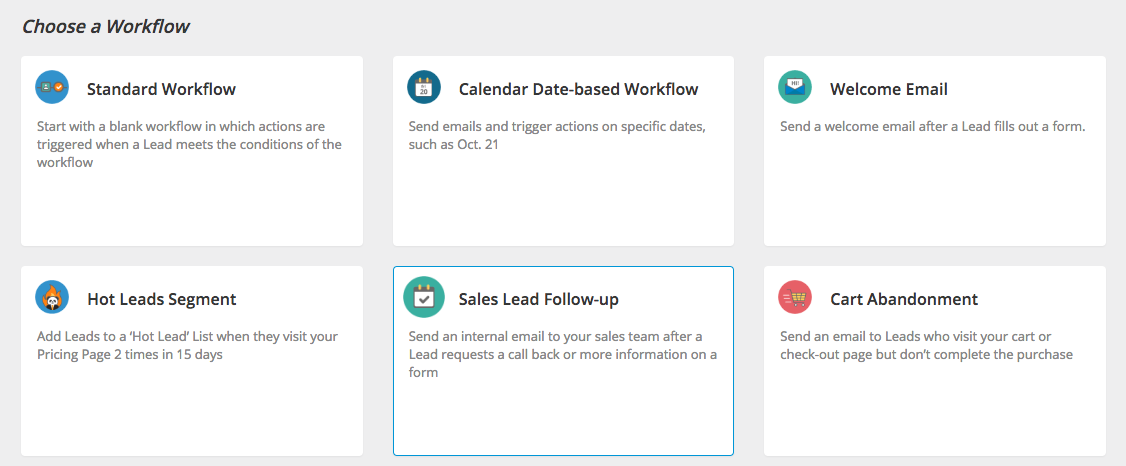Click the 'Send emails and trigger actions' description
This screenshot has width=1126, height=466.
pyautogui.click(x=560, y=136)
